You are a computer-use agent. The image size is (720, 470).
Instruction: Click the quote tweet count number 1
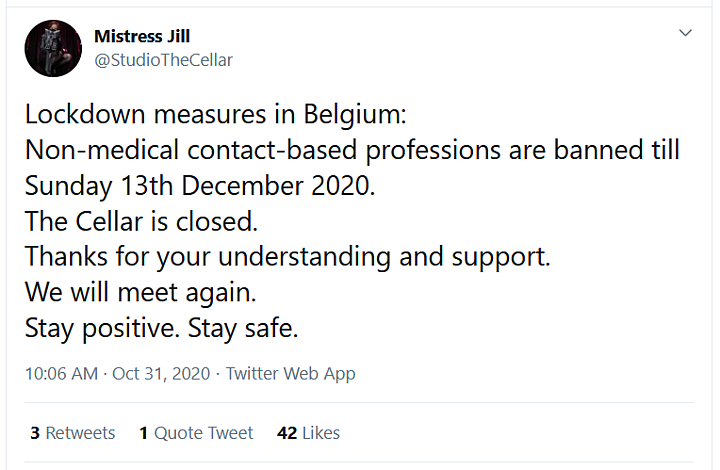[144, 433]
